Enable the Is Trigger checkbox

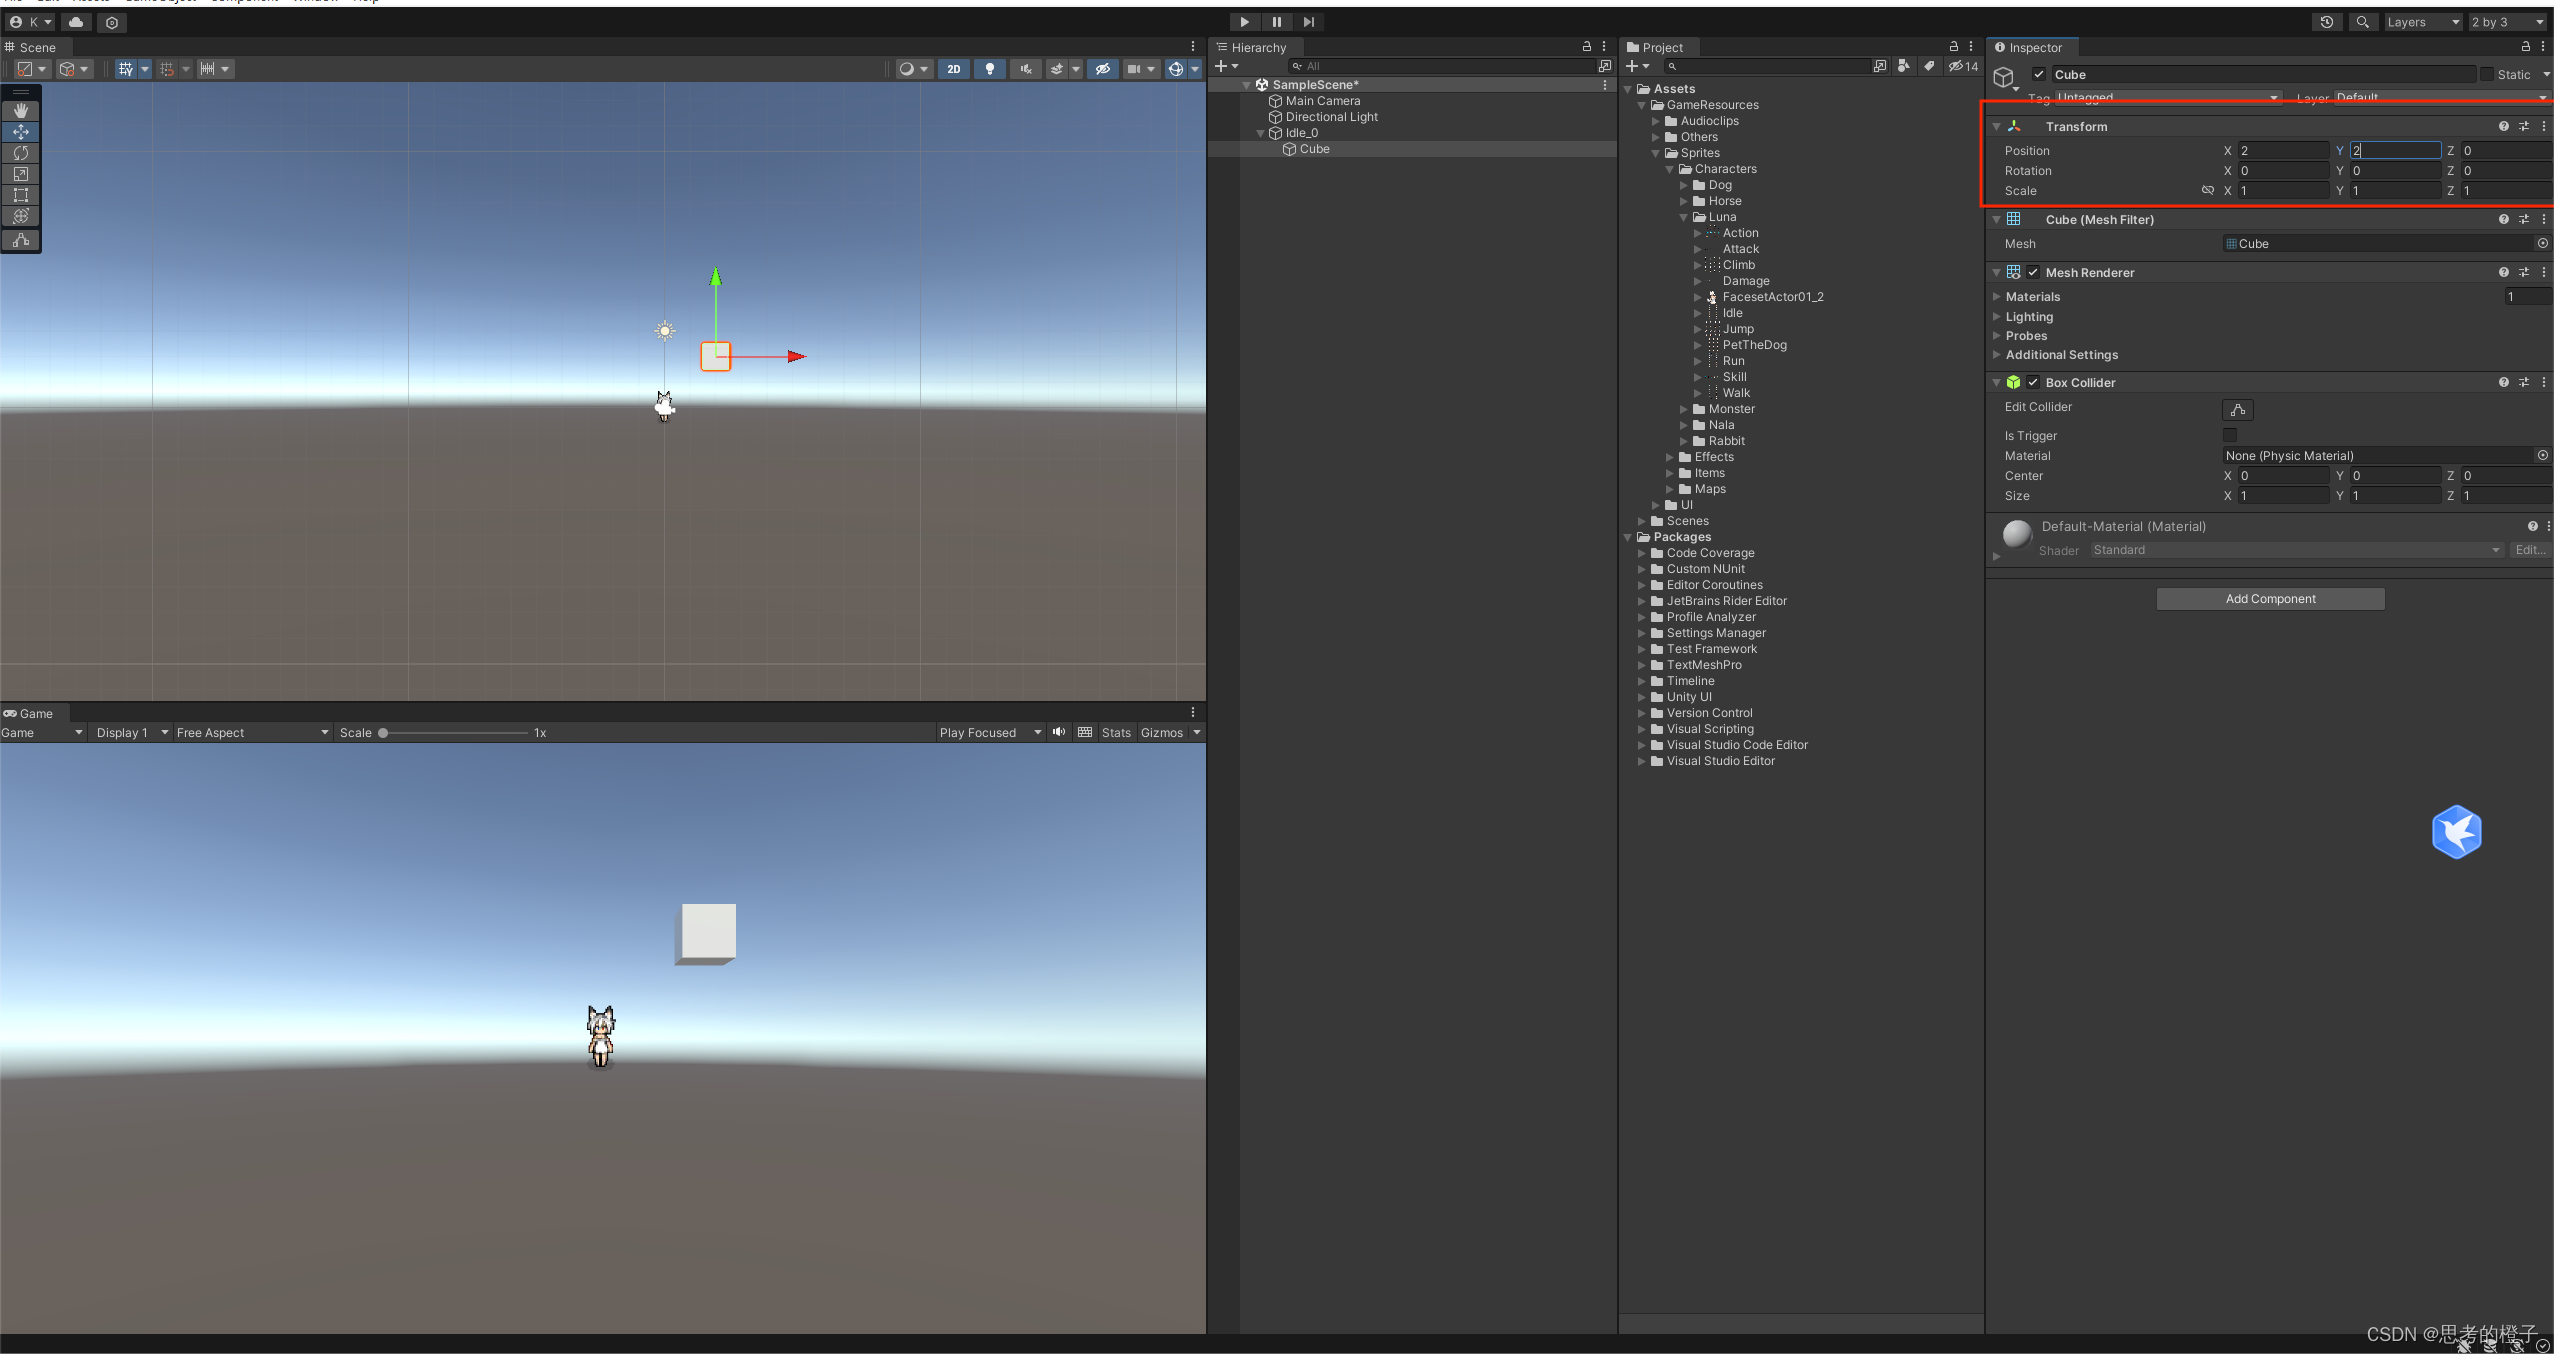(x=2229, y=435)
